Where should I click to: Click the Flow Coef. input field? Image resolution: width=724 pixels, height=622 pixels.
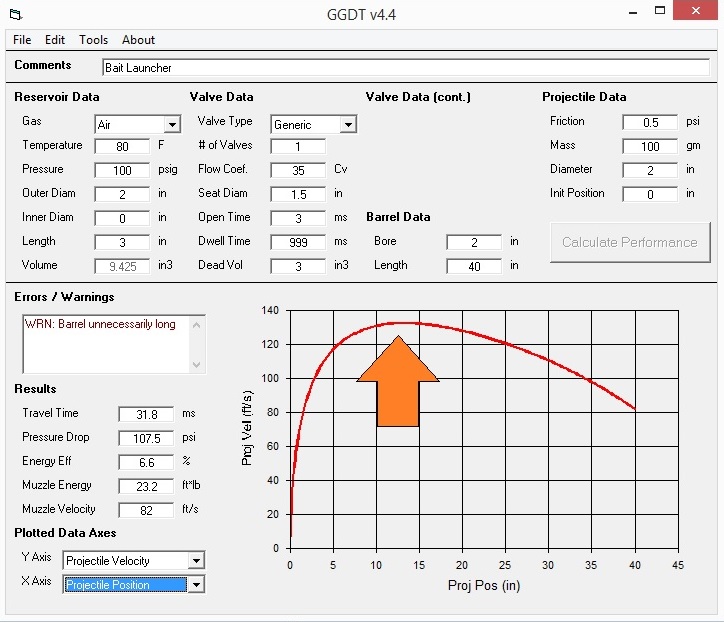pyautogui.click(x=298, y=170)
